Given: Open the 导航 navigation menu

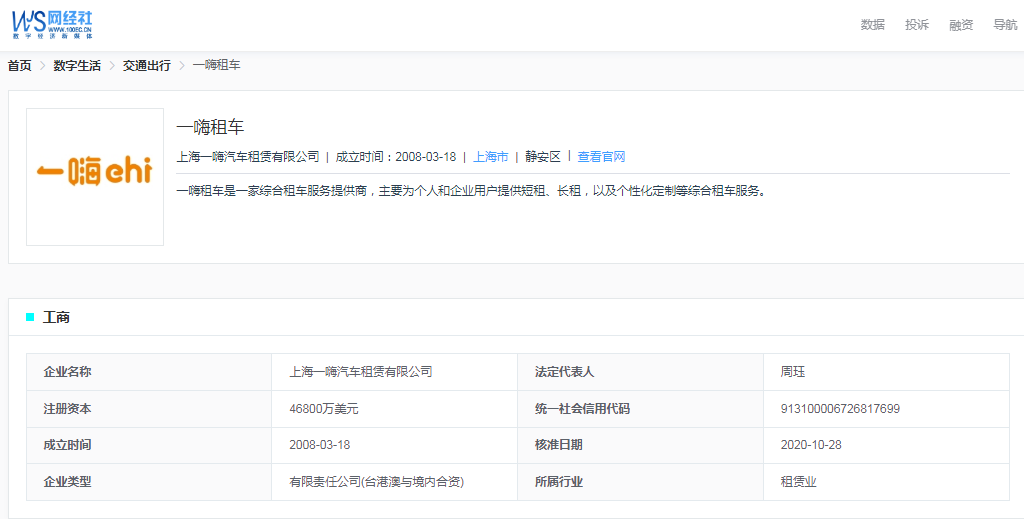Looking at the screenshot, I should pos(1005,25).
